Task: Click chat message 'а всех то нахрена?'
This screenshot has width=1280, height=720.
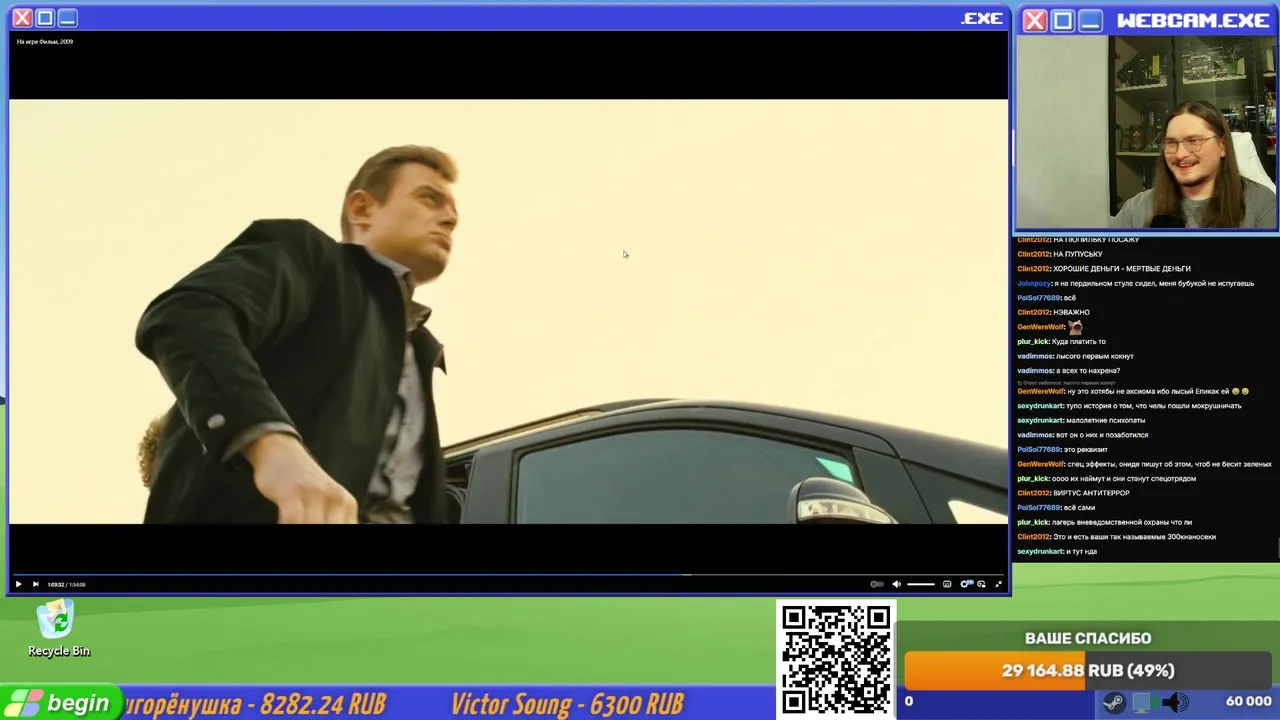Action: [x=1088, y=371]
